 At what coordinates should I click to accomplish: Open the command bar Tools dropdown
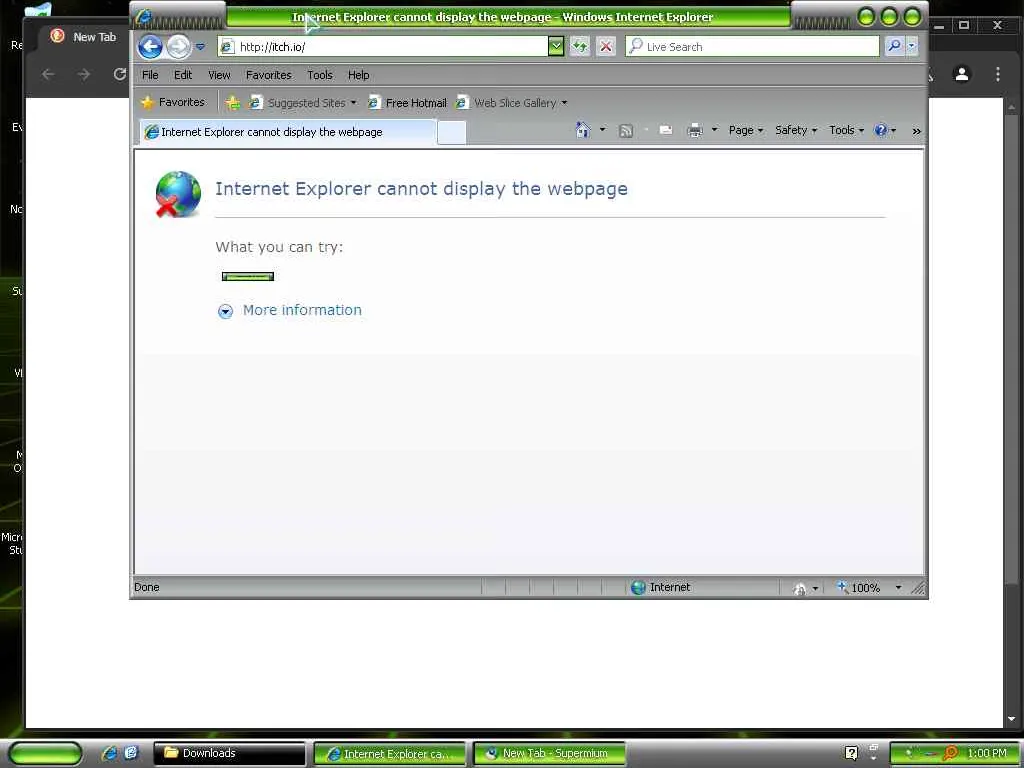click(x=846, y=130)
